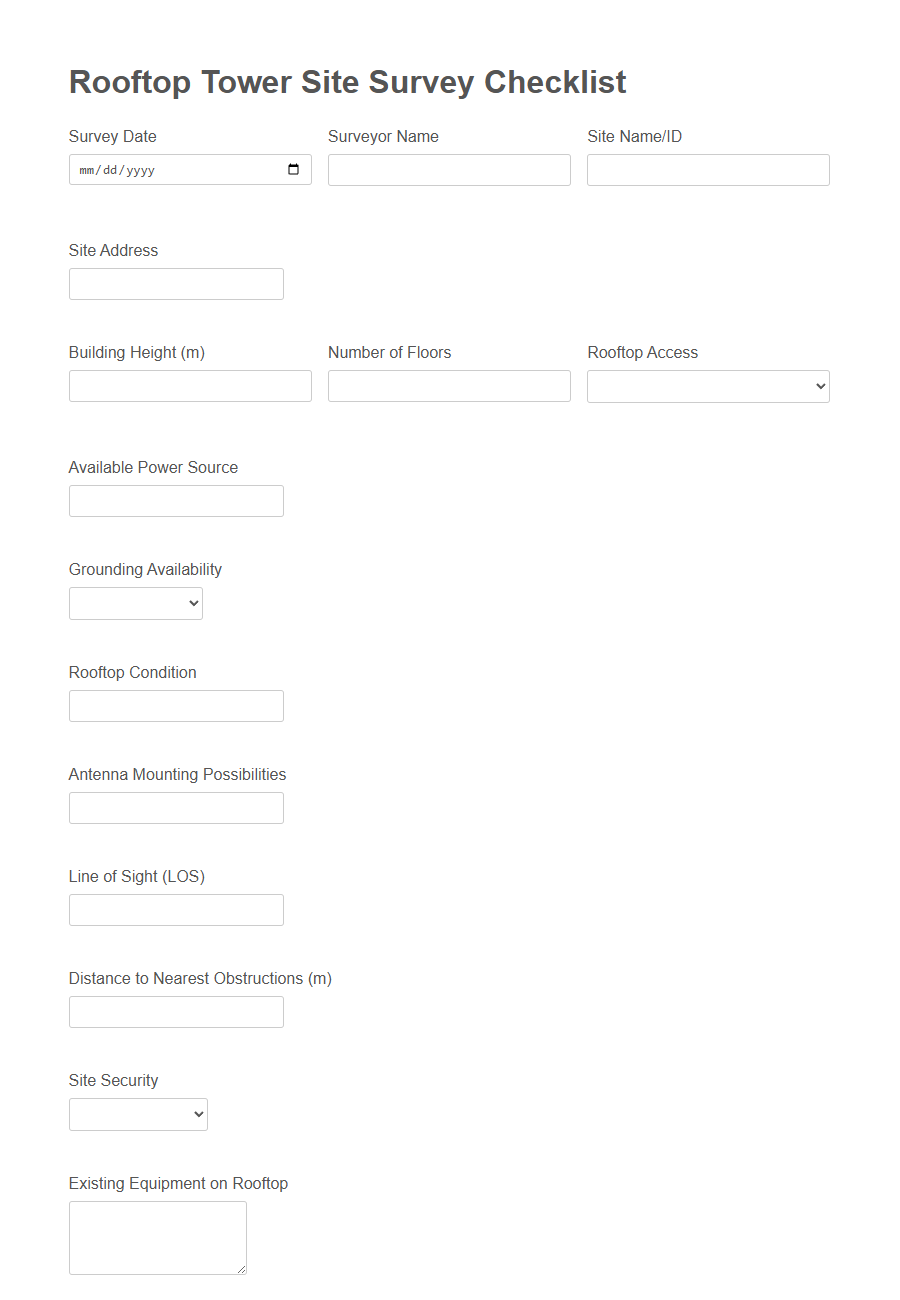Click the Site Security label
The width and height of the screenshot is (900, 1300).
tap(113, 1080)
